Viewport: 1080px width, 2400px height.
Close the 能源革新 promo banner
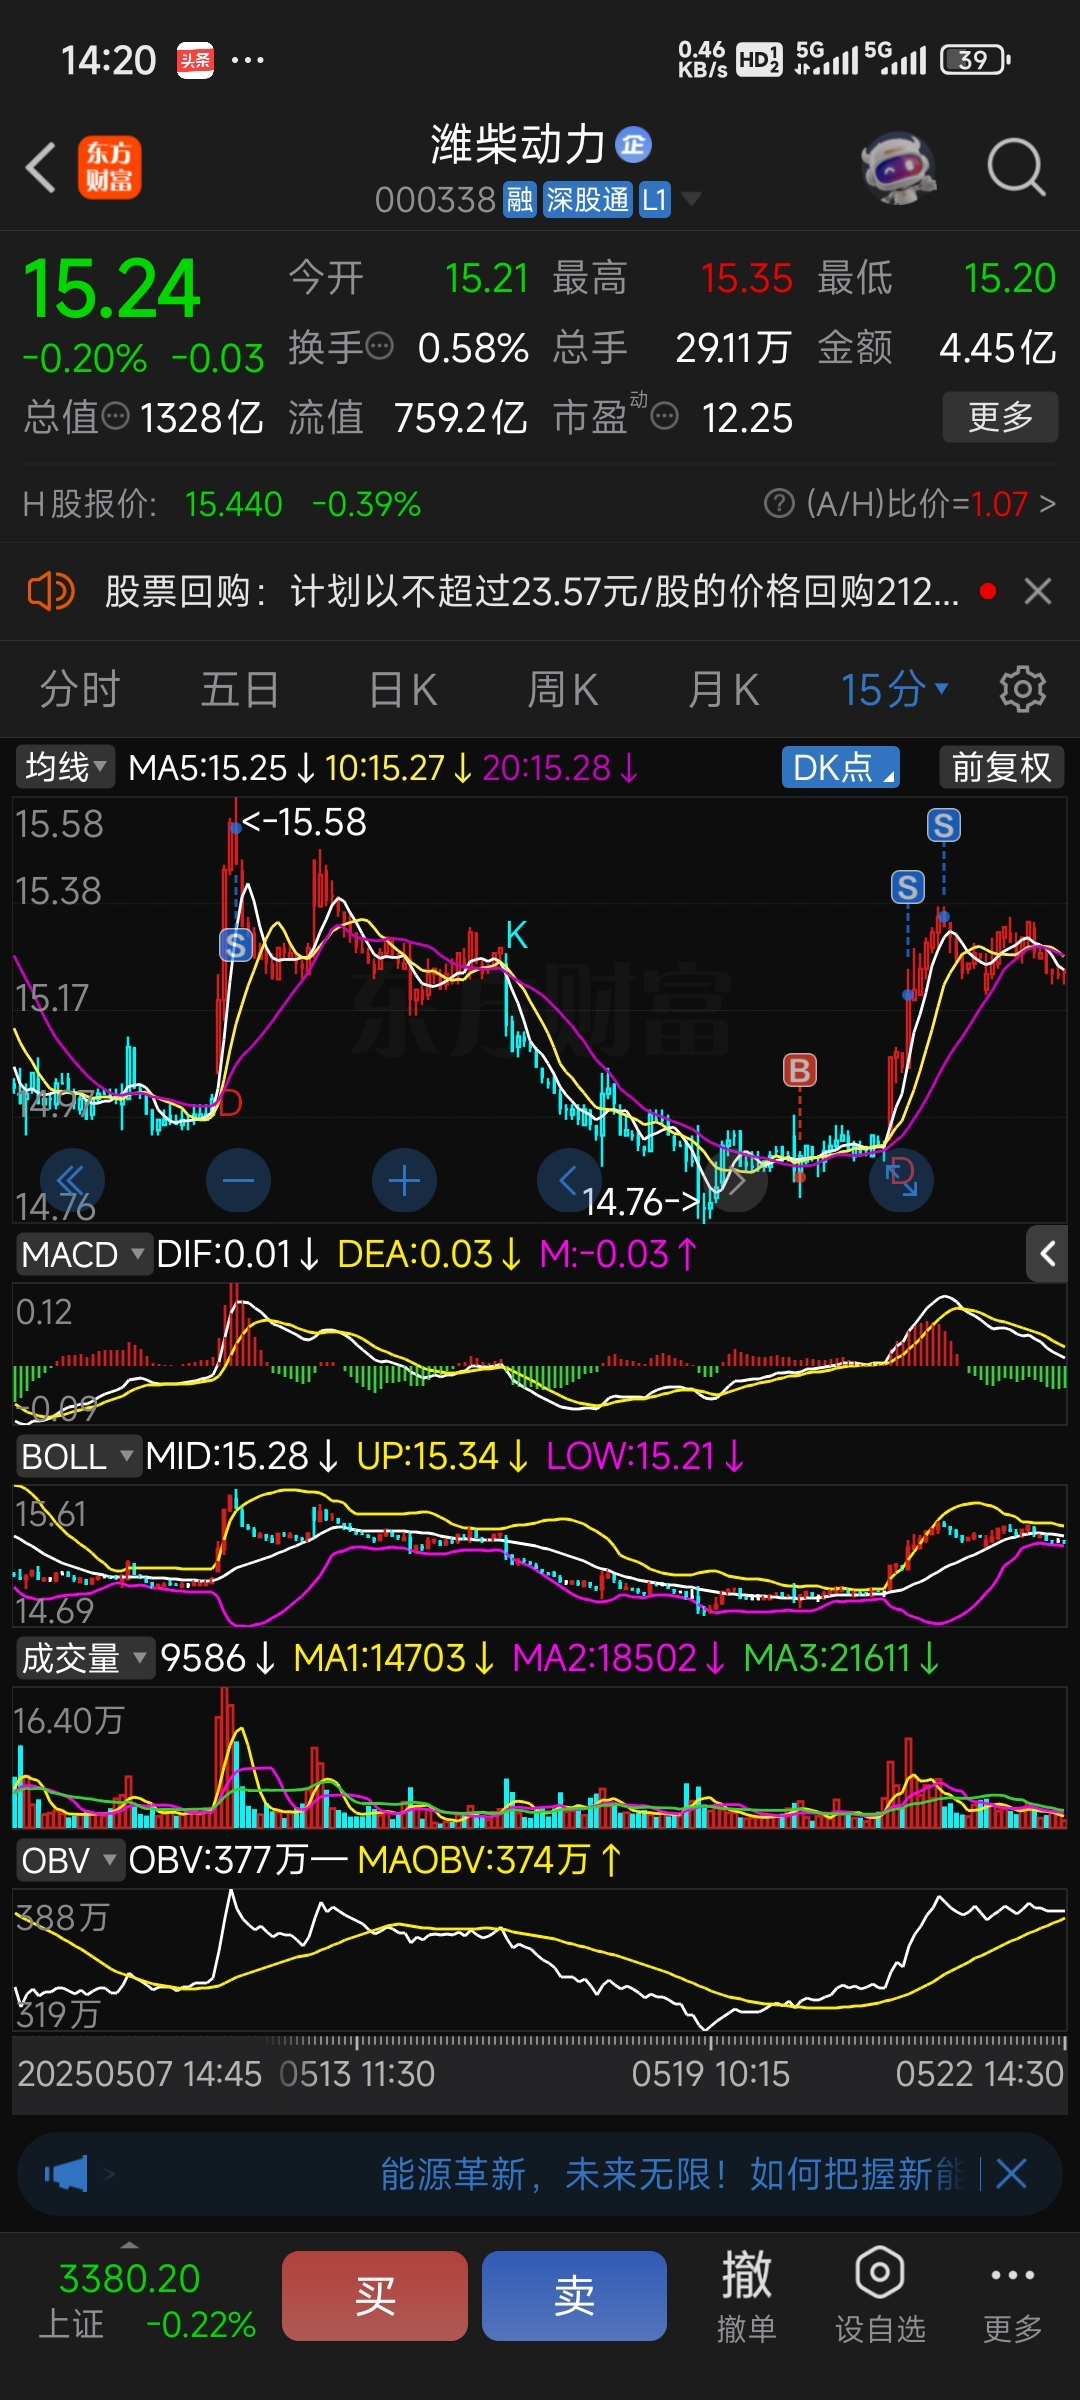(1012, 2174)
